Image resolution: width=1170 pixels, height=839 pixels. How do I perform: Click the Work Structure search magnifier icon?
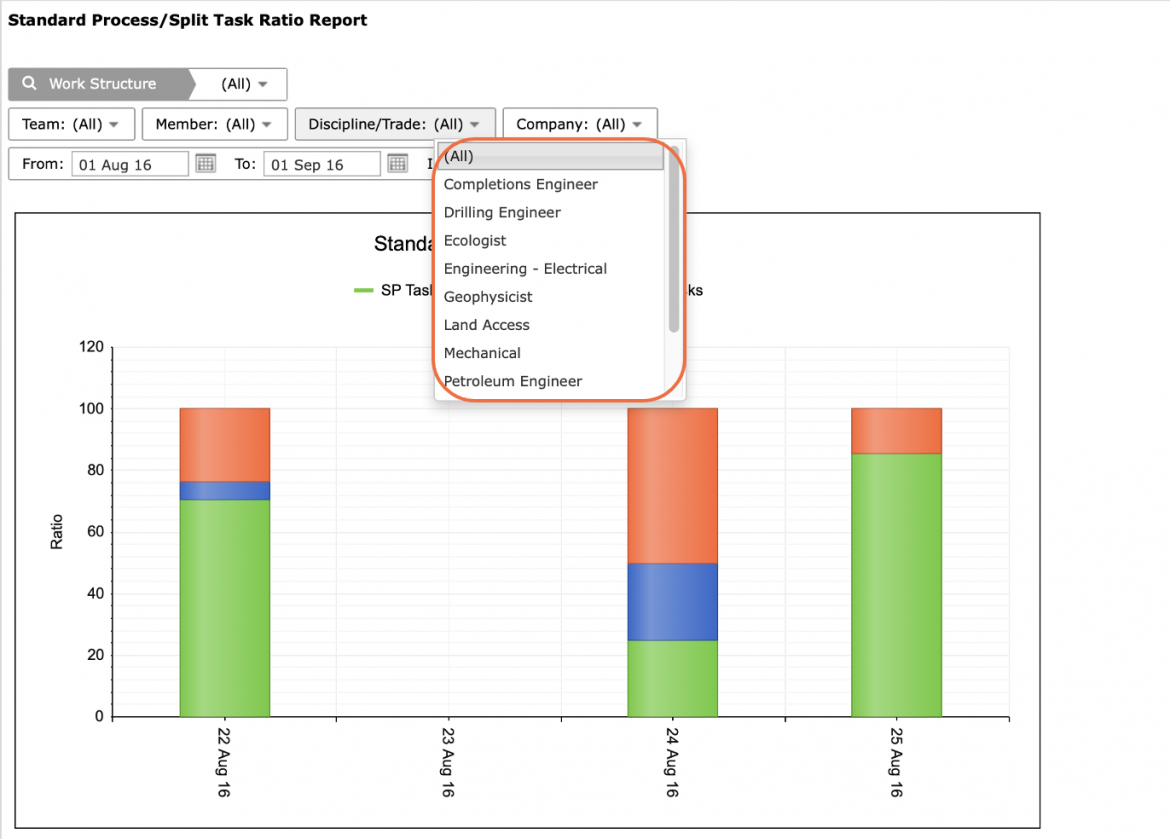pyautogui.click(x=29, y=83)
